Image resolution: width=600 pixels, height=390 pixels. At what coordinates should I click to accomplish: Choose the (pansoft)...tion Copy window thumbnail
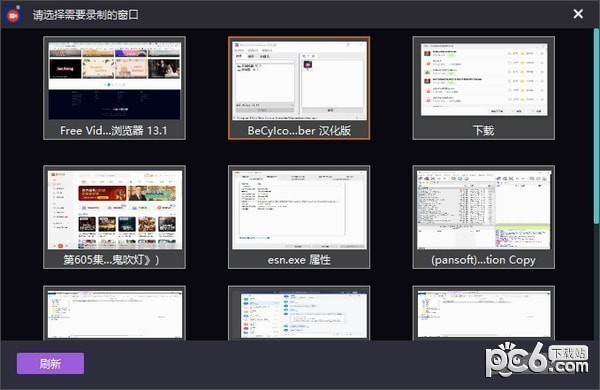click(x=484, y=217)
